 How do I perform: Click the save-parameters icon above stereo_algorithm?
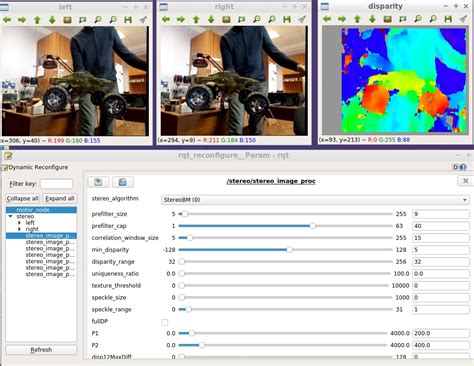(x=123, y=182)
